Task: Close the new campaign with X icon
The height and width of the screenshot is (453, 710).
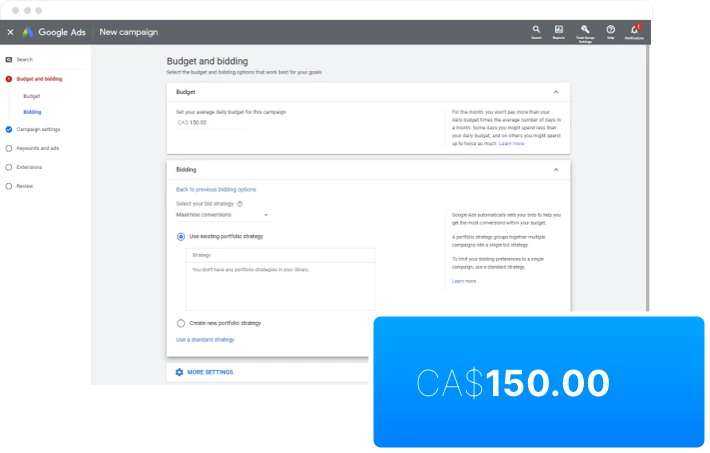Action: pyautogui.click(x=10, y=32)
